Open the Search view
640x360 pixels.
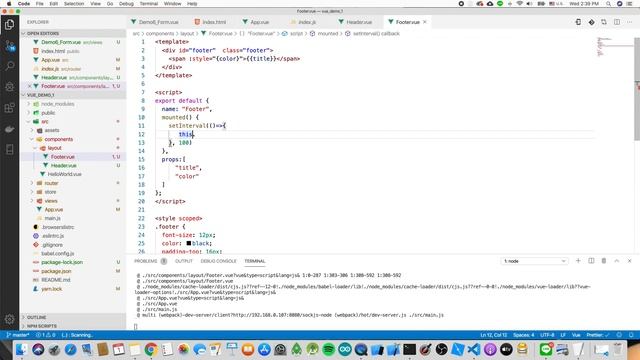(9, 66)
